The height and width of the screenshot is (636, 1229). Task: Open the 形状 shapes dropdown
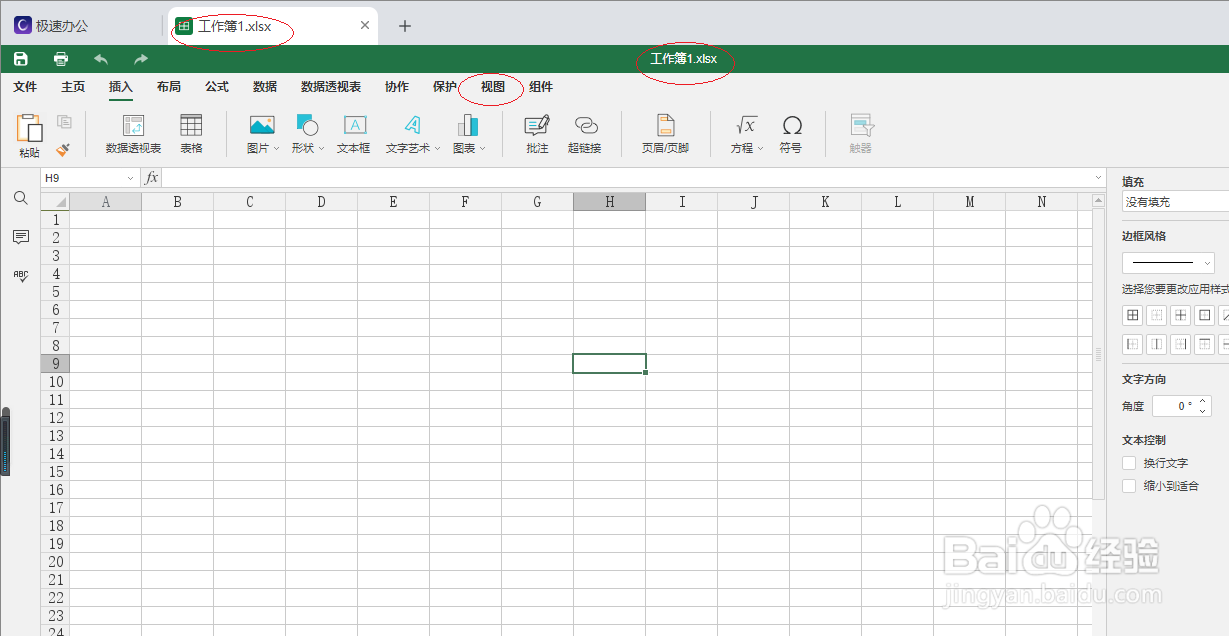click(x=308, y=133)
